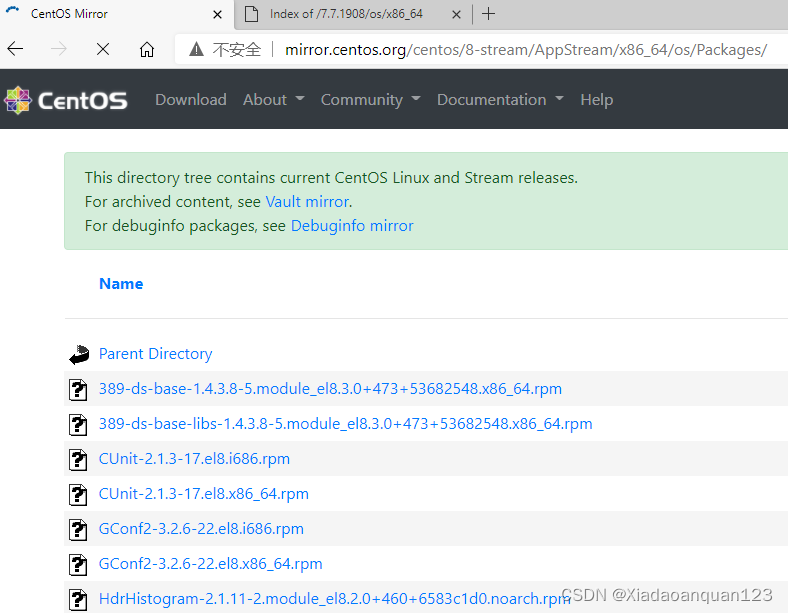Open the Download menu item
The image size is (788, 613).
pyautogui.click(x=191, y=99)
